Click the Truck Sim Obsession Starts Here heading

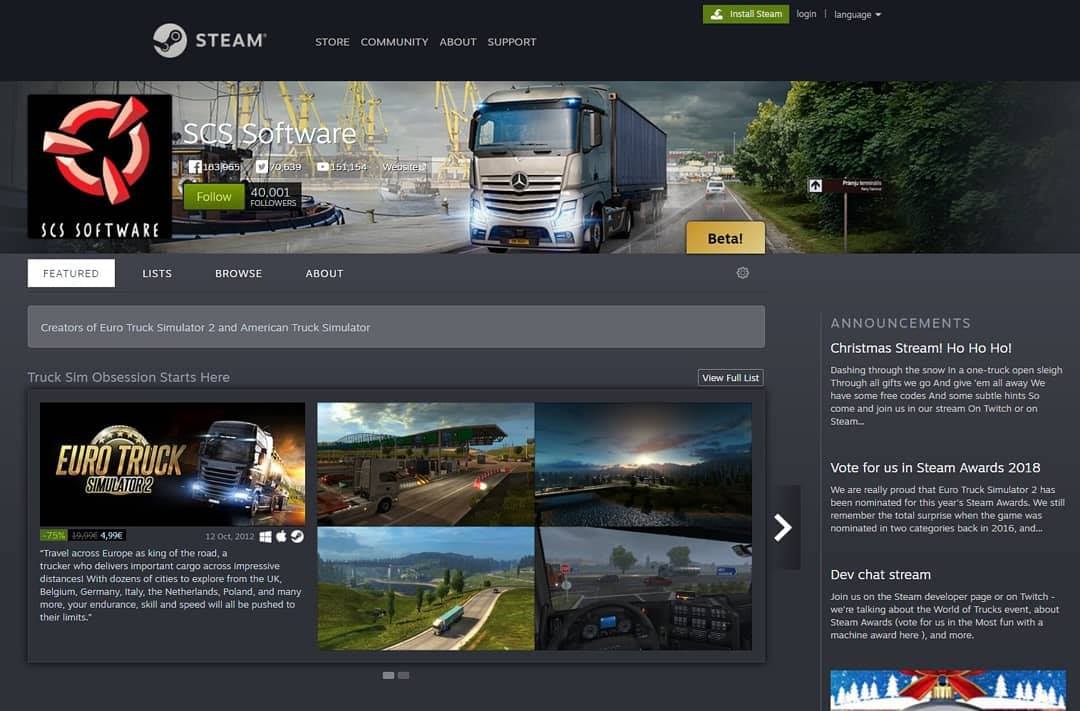click(x=129, y=378)
